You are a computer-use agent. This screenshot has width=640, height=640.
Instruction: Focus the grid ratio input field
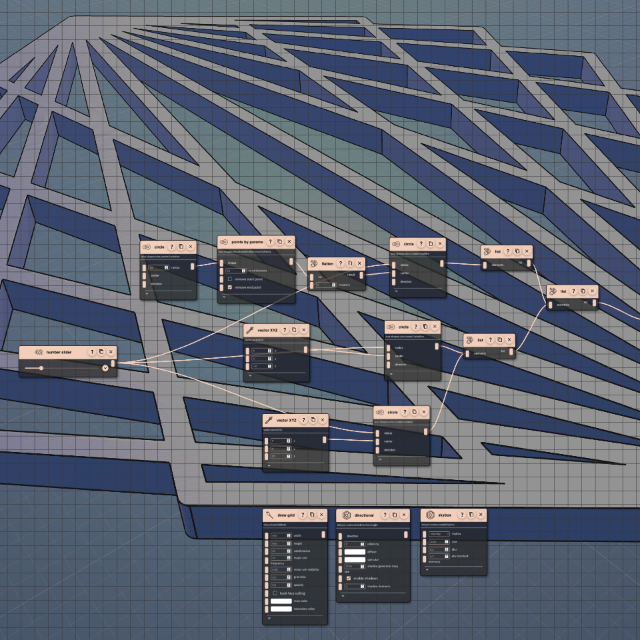click(x=281, y=578)
